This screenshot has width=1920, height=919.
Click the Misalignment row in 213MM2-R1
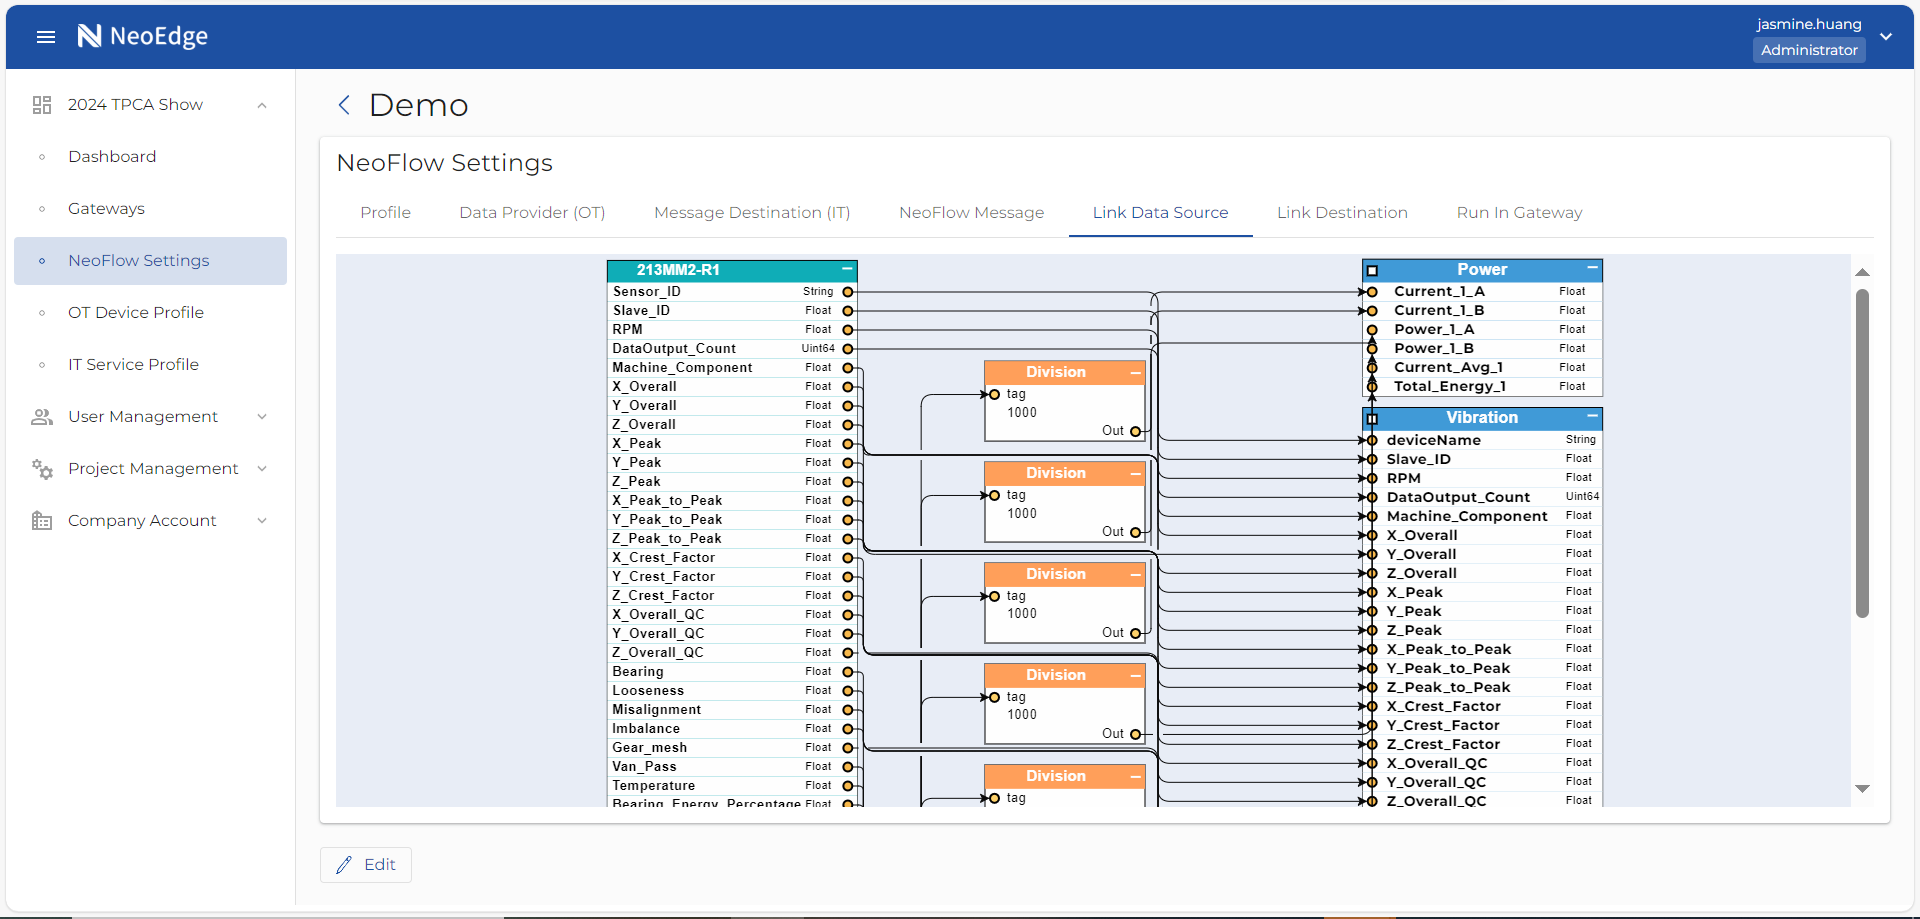point(732,710)
